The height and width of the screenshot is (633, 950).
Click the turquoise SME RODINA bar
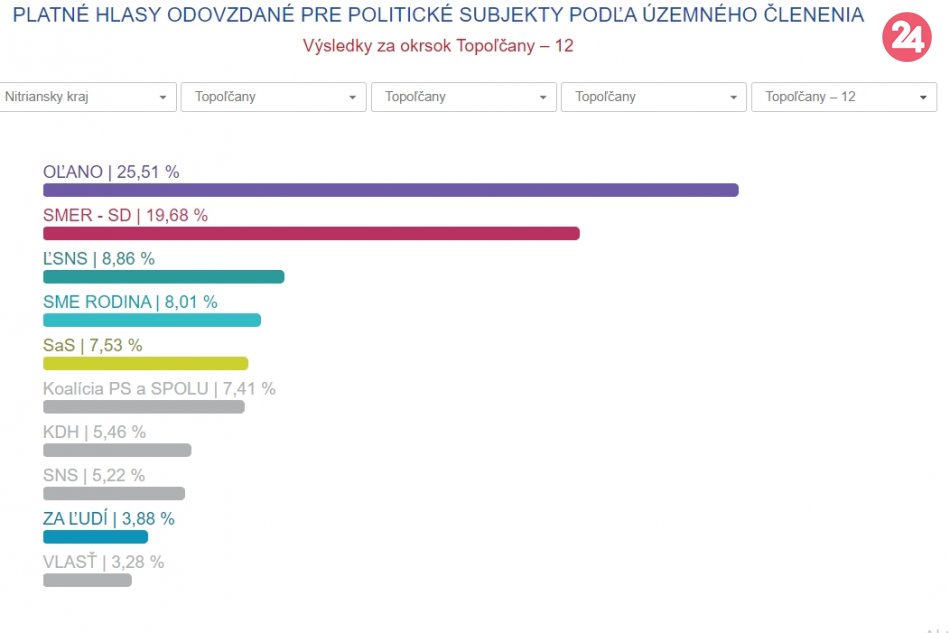[151, 320]
